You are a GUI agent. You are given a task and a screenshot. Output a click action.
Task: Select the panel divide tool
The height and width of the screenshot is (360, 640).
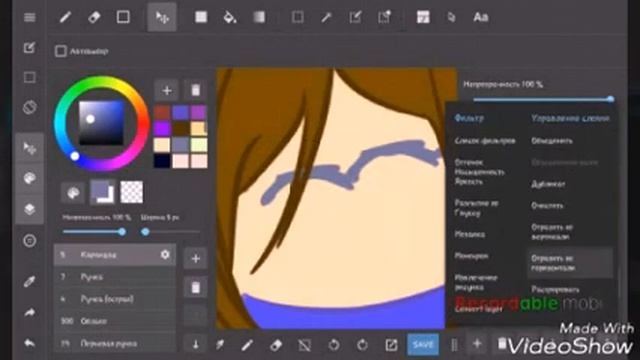[x=423, y=17]
